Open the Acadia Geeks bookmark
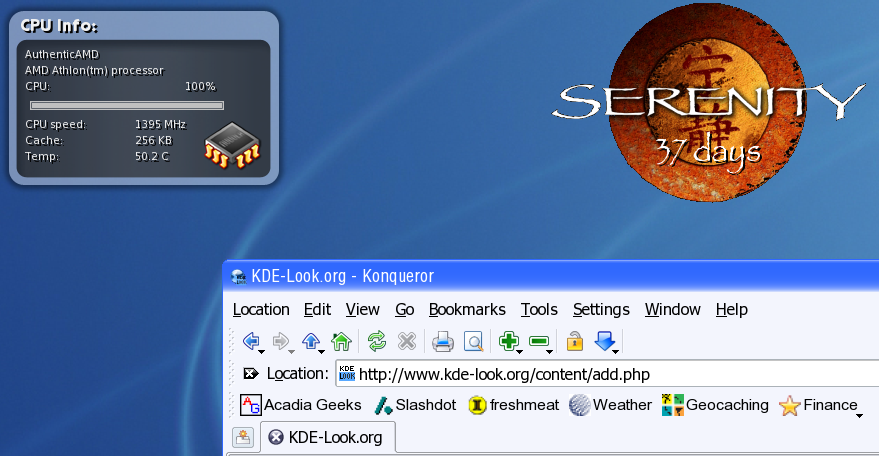The width and height of the screenshot is (879, 456). (300, 405)
